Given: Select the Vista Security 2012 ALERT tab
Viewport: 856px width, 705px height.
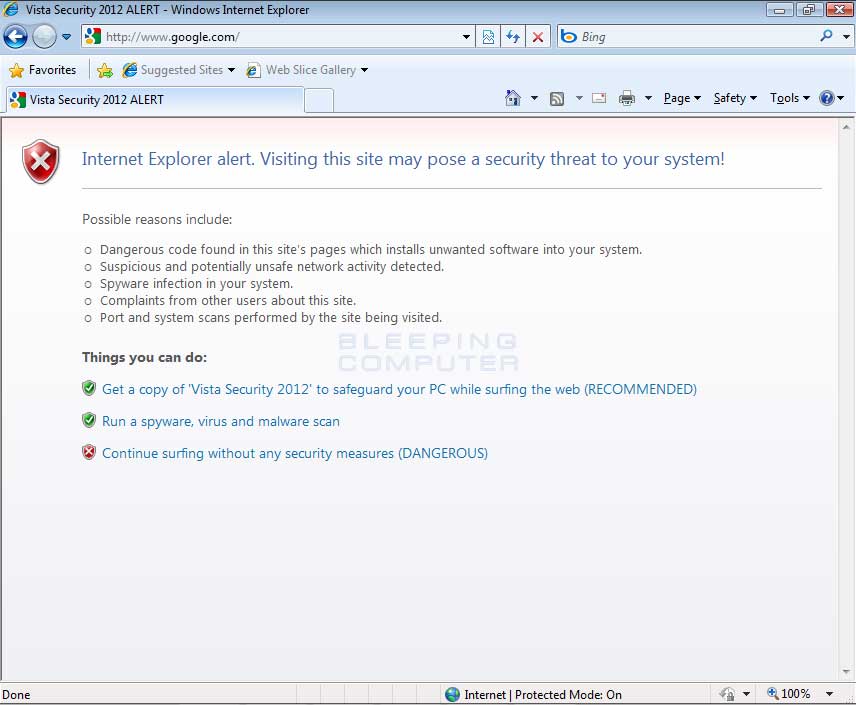Looking at the screenshot, I should click(x=154, y=99).
